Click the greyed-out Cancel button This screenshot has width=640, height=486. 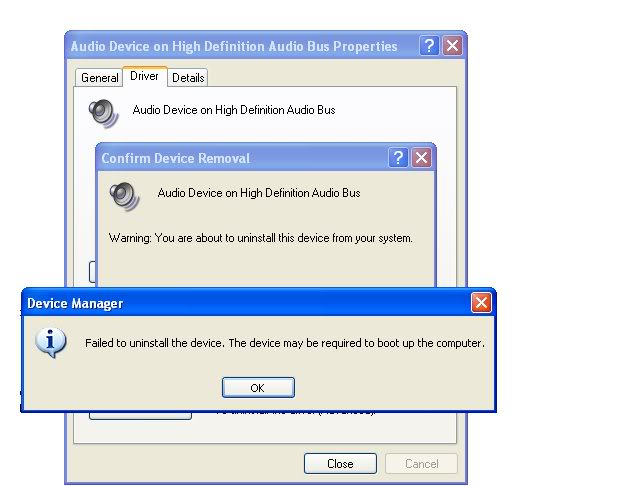tap(421, 464)
